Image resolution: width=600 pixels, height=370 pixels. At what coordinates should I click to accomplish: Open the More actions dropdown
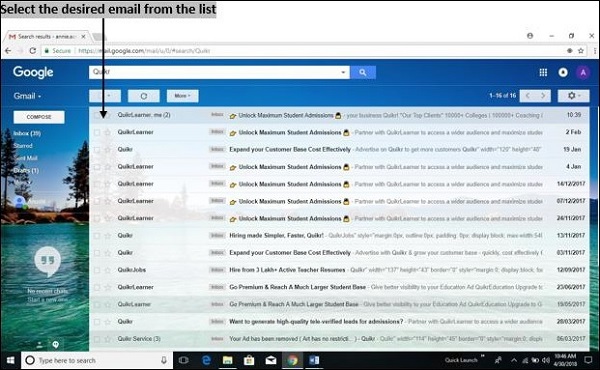(x=183, y=96)
